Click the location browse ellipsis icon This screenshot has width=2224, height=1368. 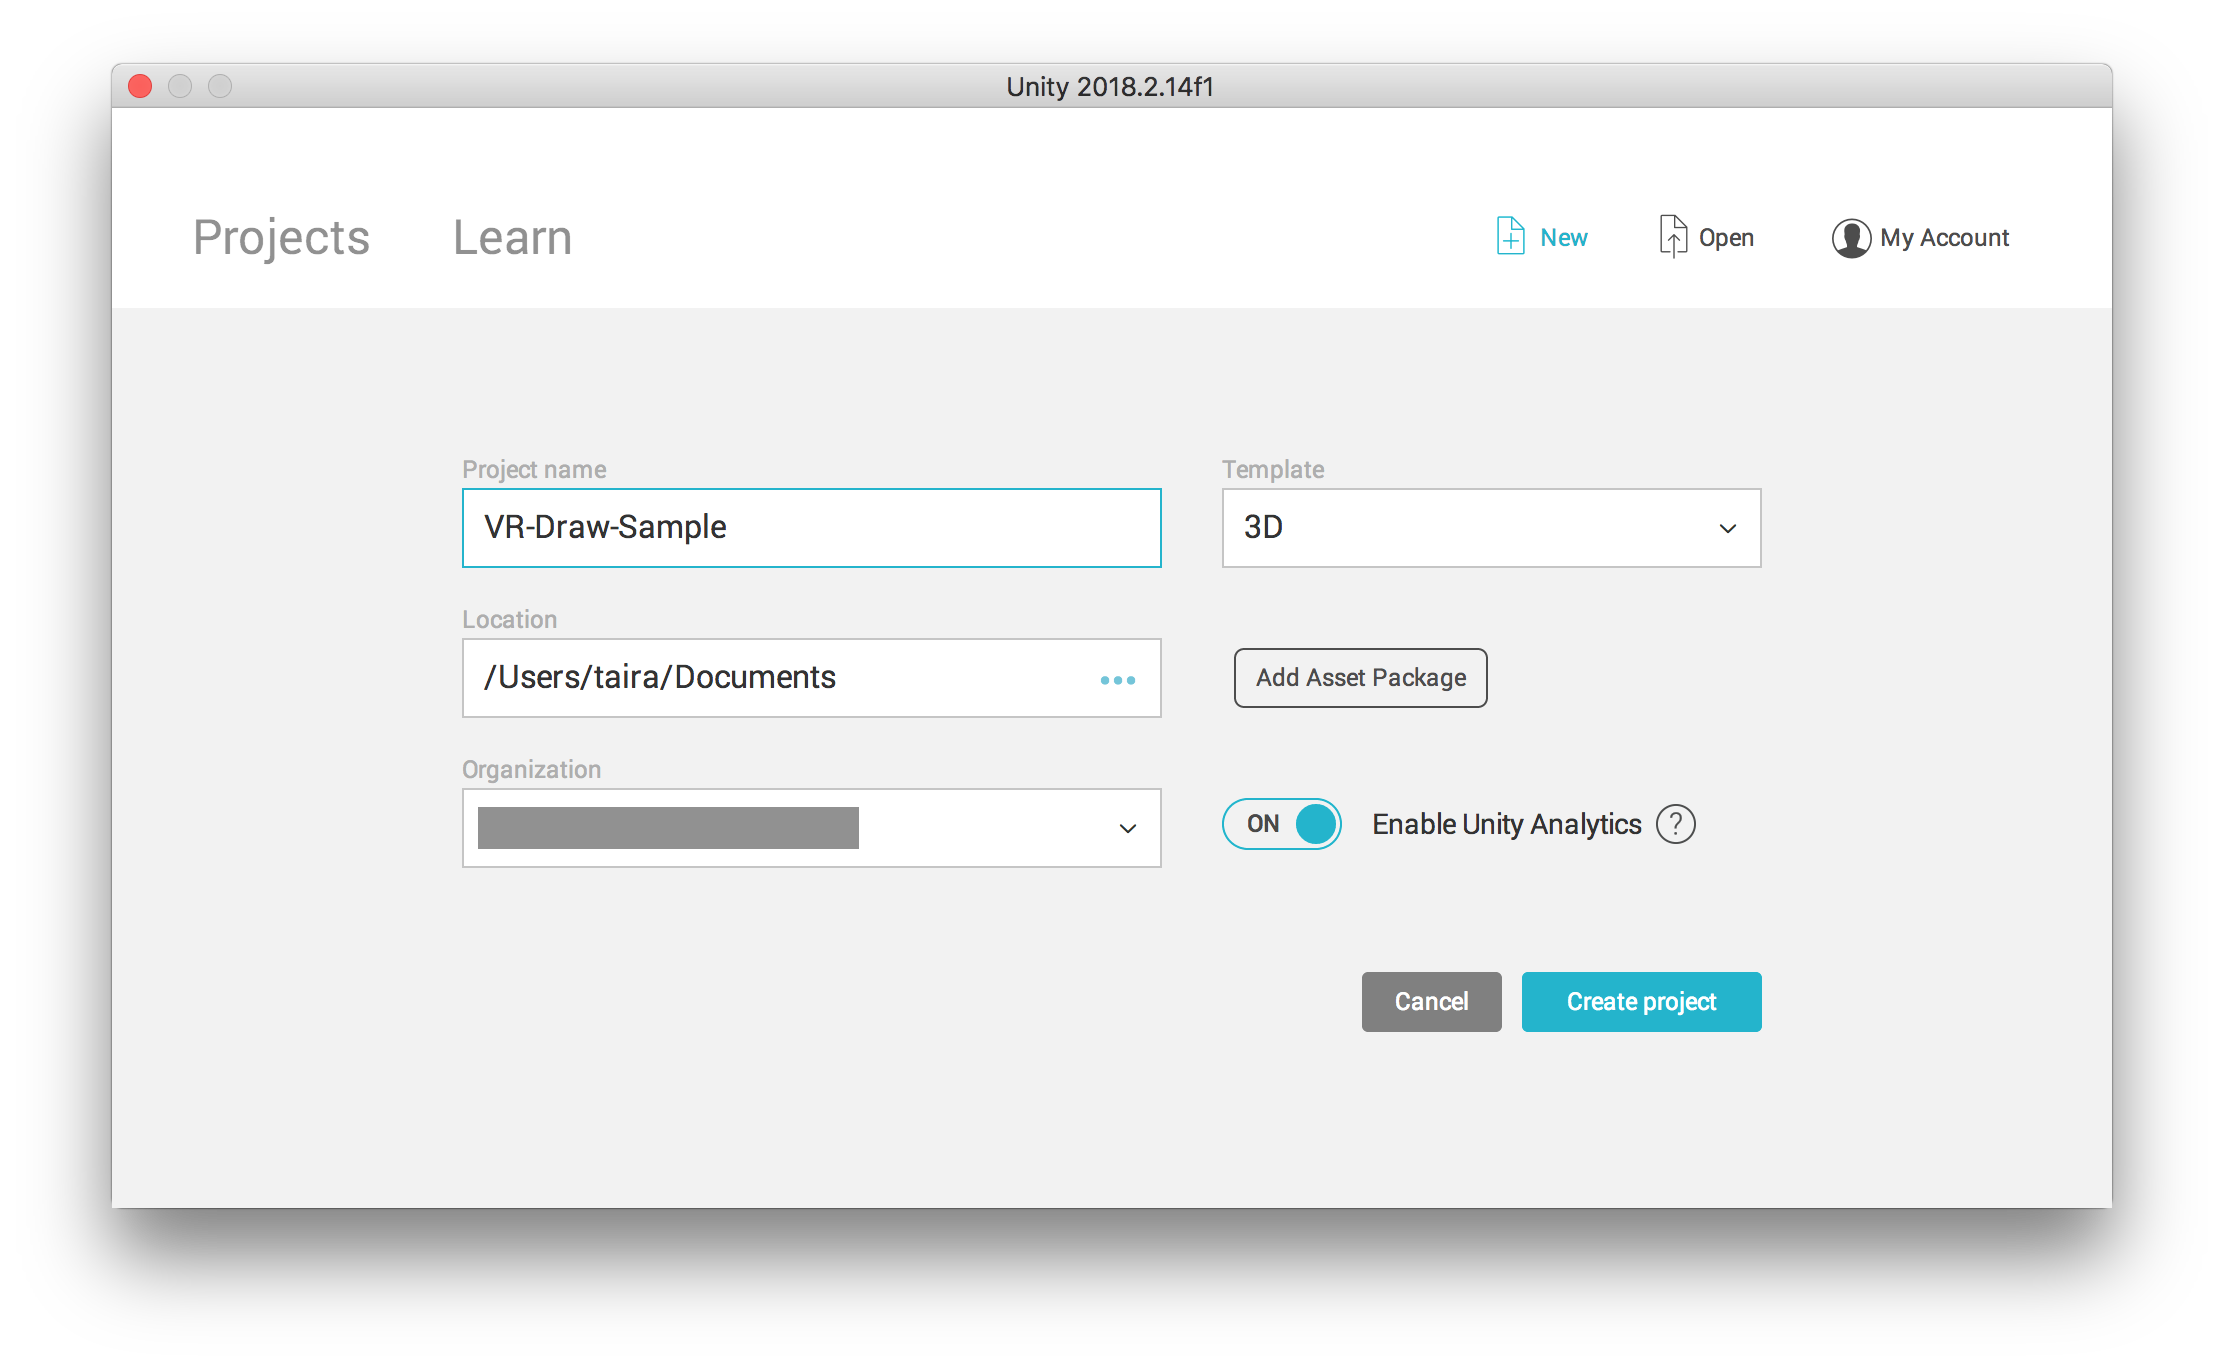[x=1117, y=680]
